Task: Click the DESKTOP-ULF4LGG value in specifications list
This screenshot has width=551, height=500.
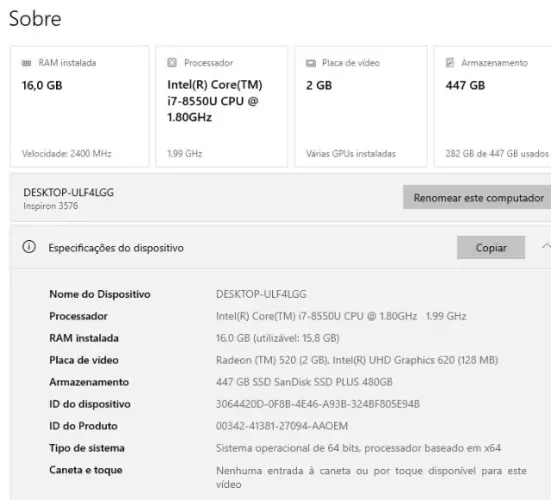Action: pyautogui.click(x=261, y=294)
